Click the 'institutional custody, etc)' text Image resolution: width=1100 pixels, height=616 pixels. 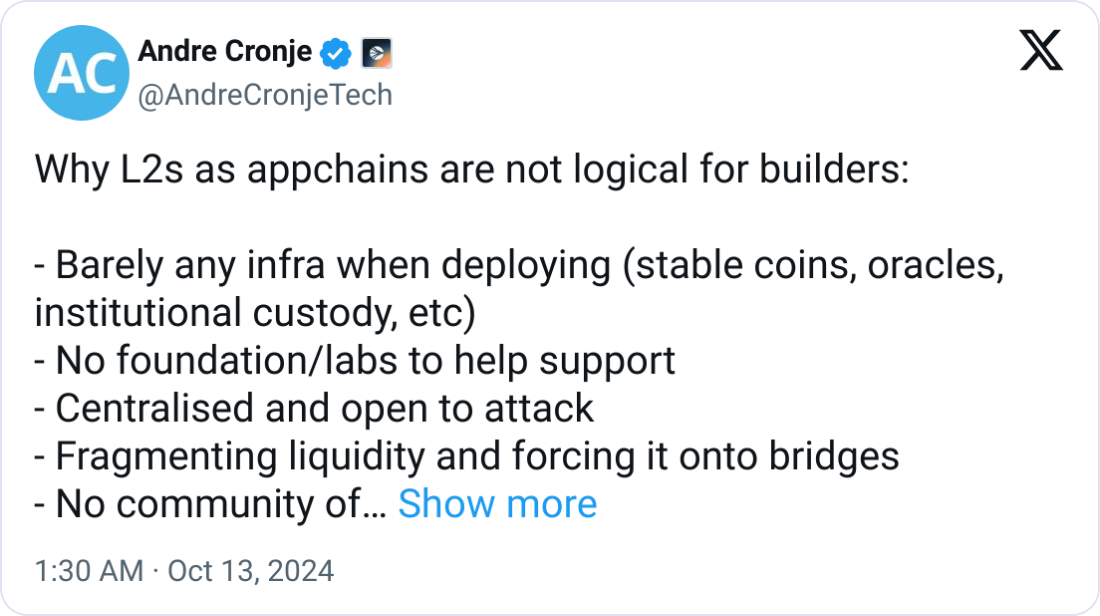click(255, 313)
